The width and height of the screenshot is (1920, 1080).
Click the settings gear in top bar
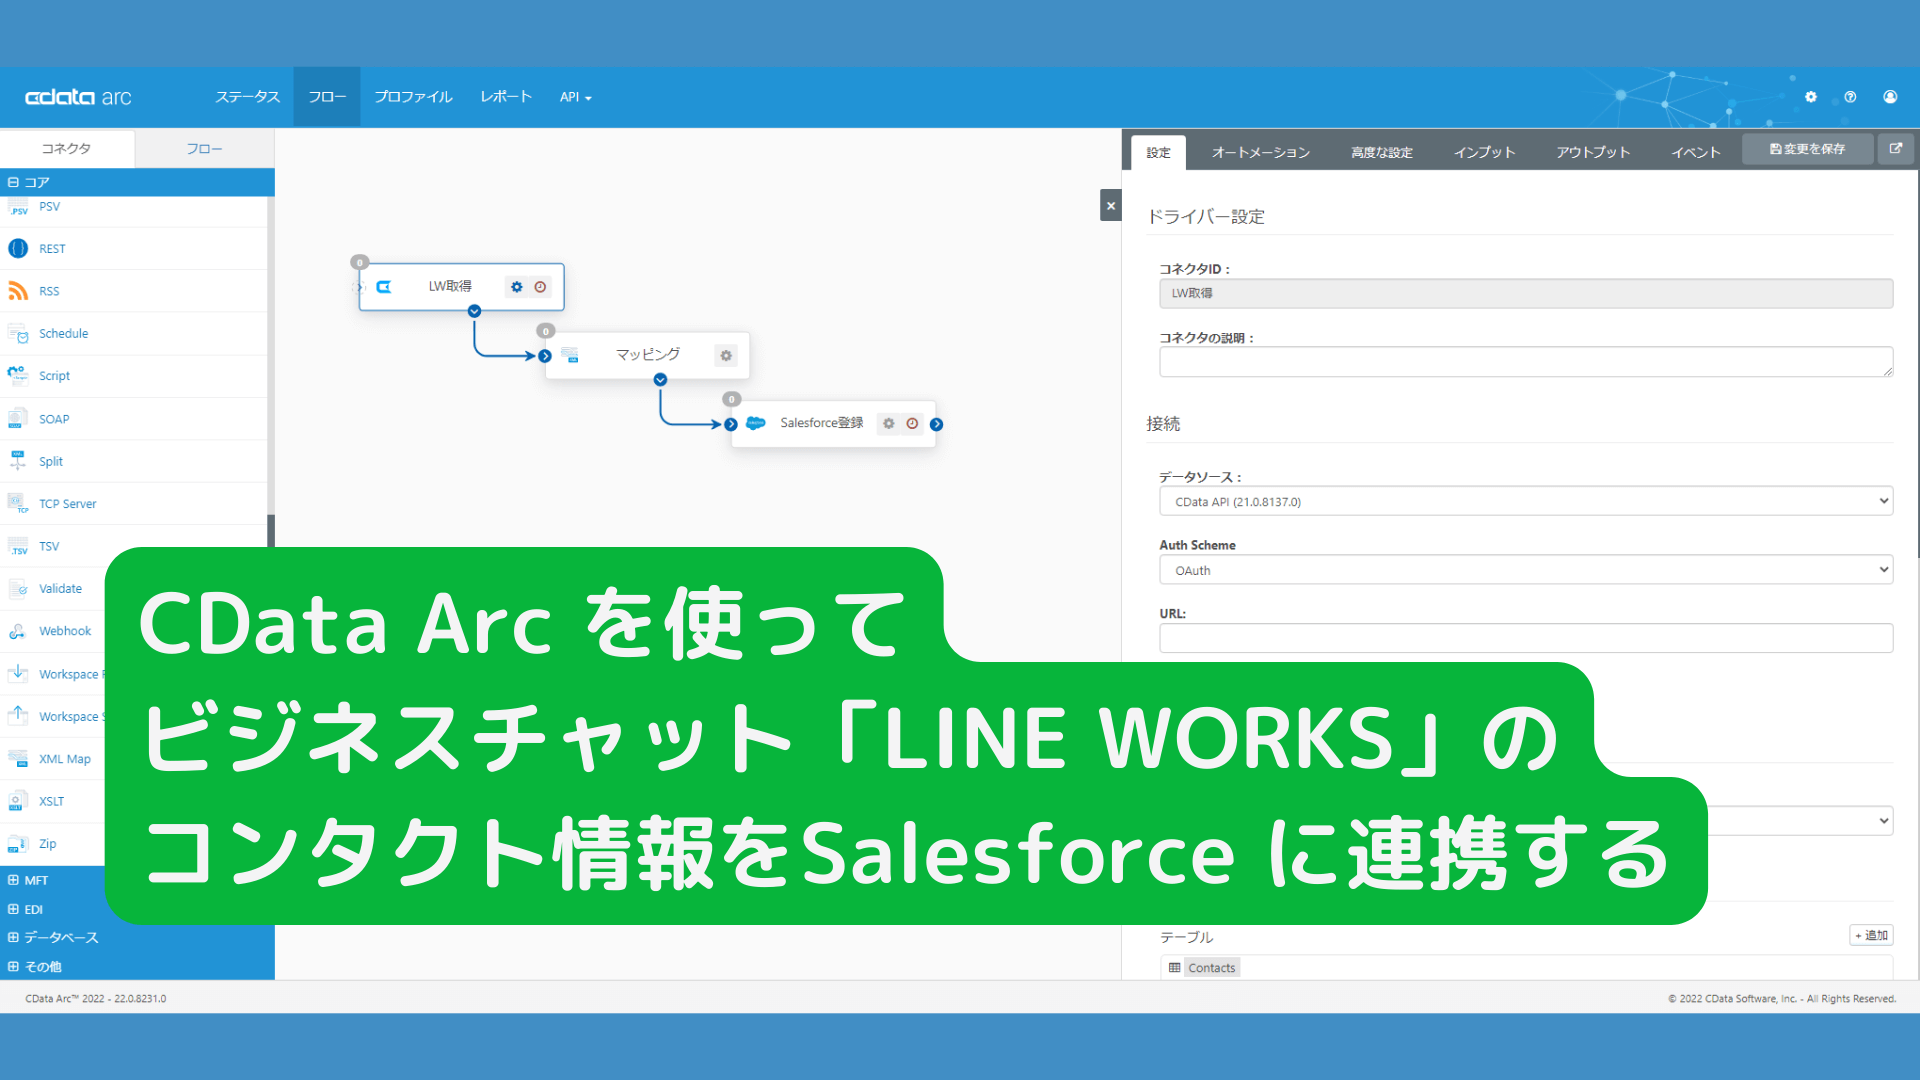coord(1810,97)
